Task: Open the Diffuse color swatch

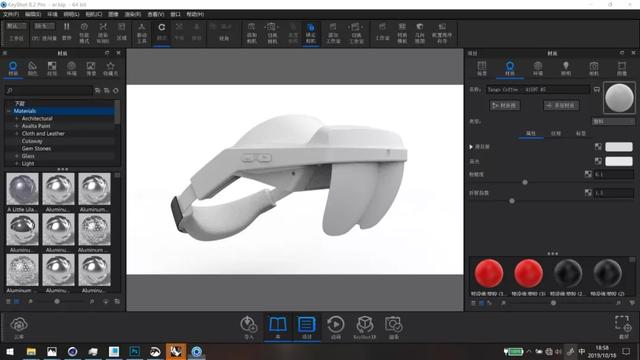Action: 619,147
